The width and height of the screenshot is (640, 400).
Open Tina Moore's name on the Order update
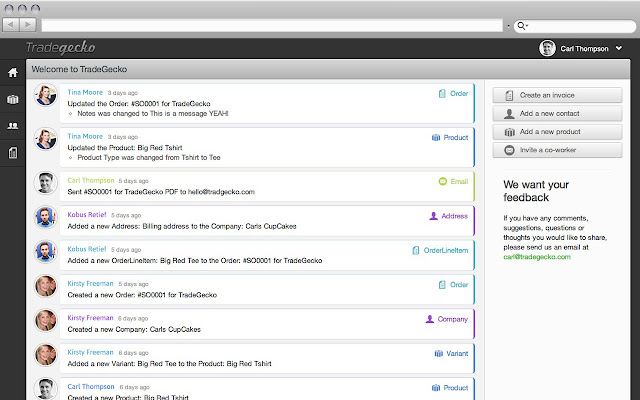coord(85,92)
